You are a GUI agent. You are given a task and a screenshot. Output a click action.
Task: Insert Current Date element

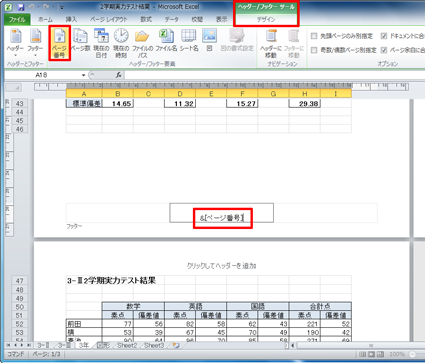click(x=101, y=43)
